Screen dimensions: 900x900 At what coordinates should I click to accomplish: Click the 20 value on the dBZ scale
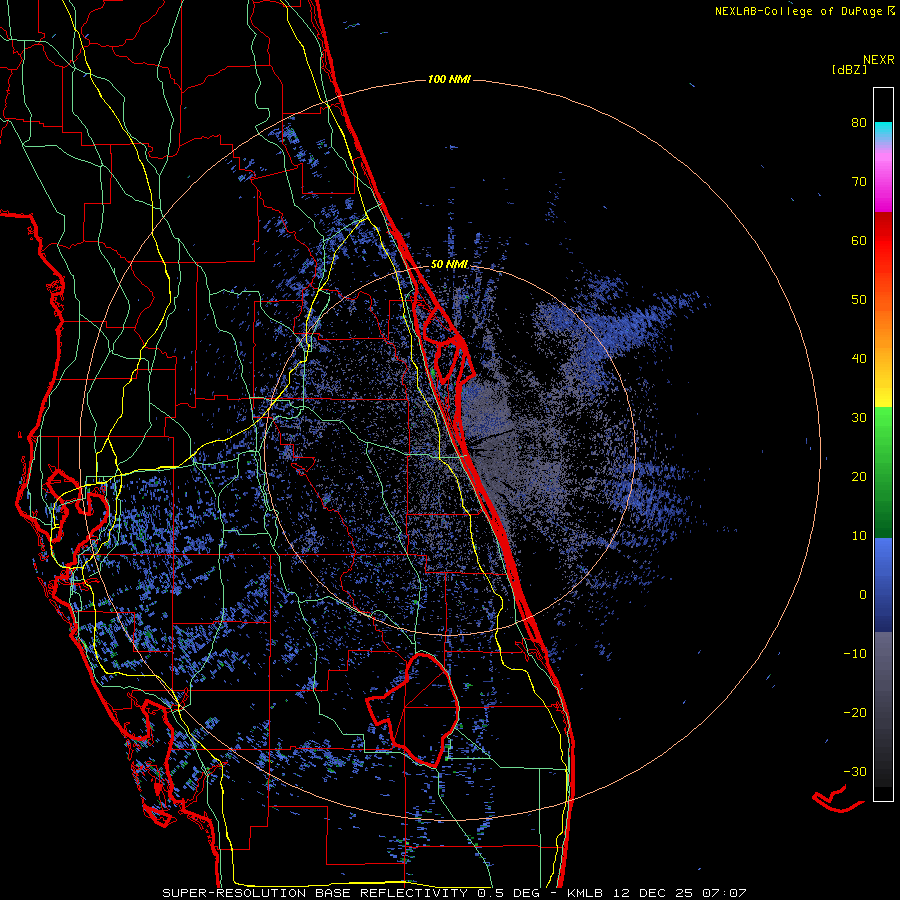coord(859,477)
